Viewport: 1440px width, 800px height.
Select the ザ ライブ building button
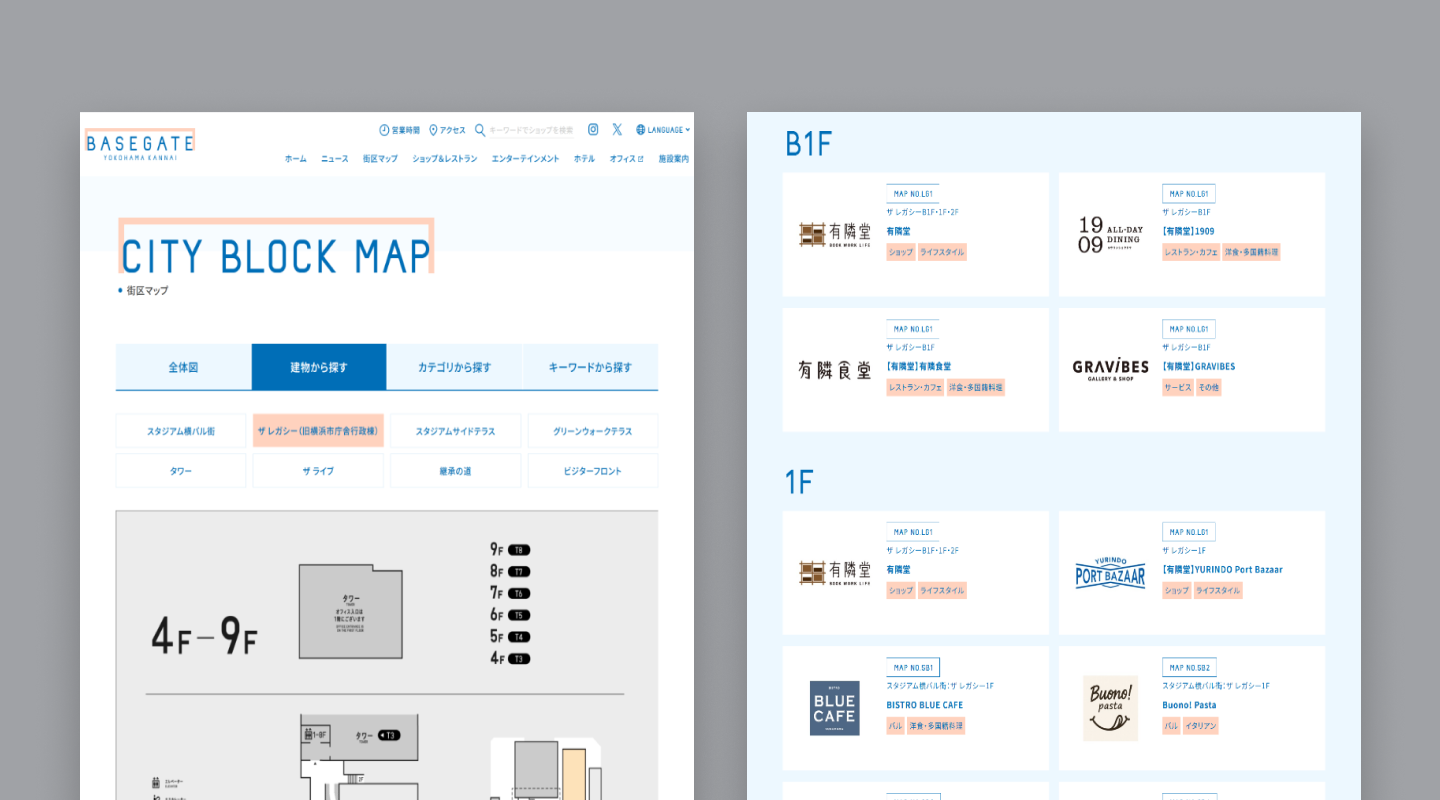(318, 471)
